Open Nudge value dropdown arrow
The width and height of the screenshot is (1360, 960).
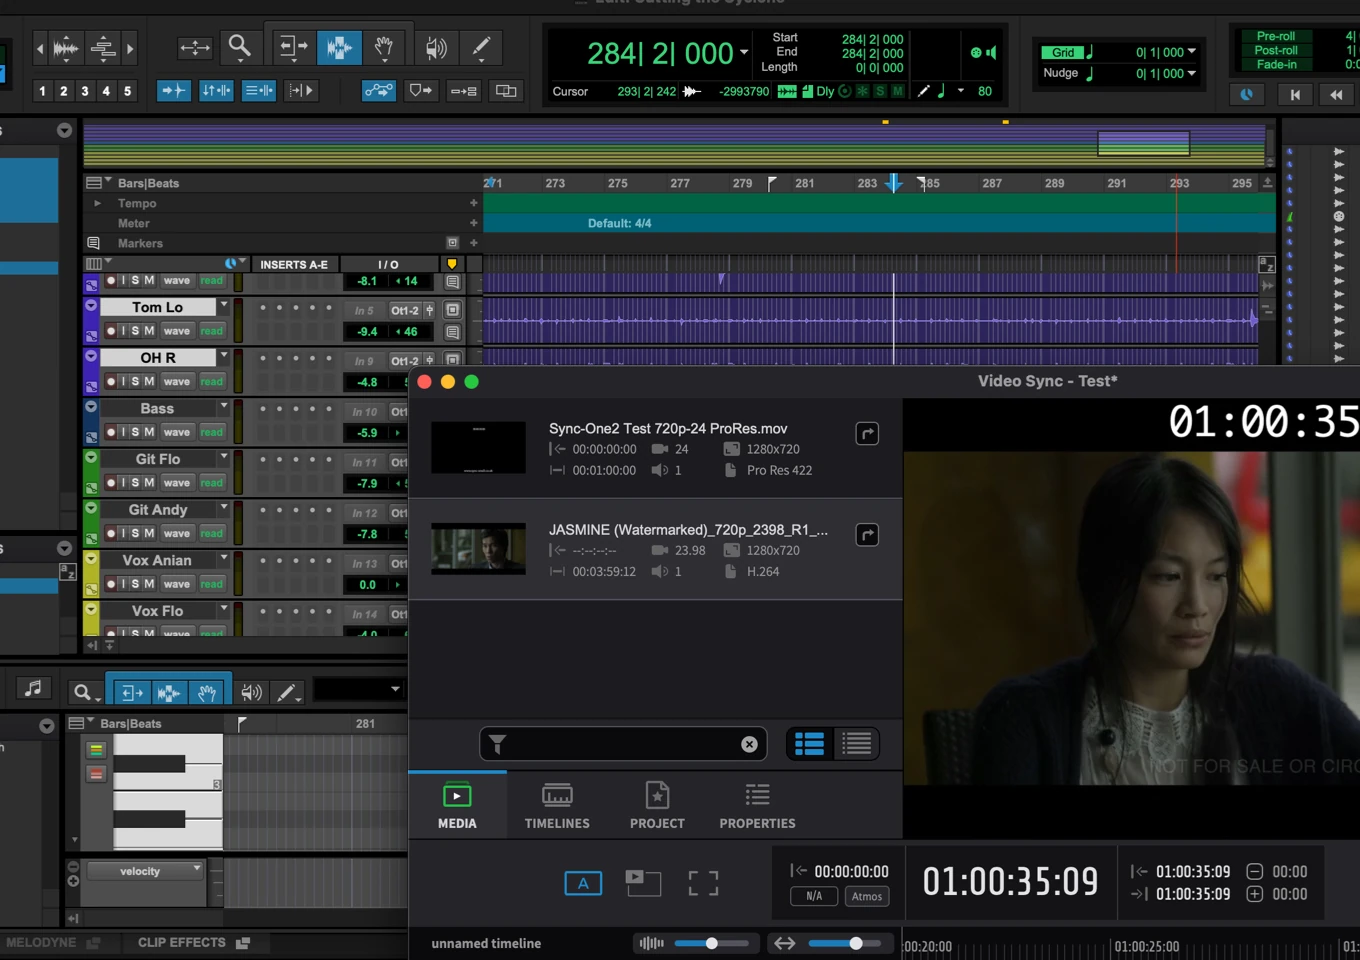point(1191,73)
